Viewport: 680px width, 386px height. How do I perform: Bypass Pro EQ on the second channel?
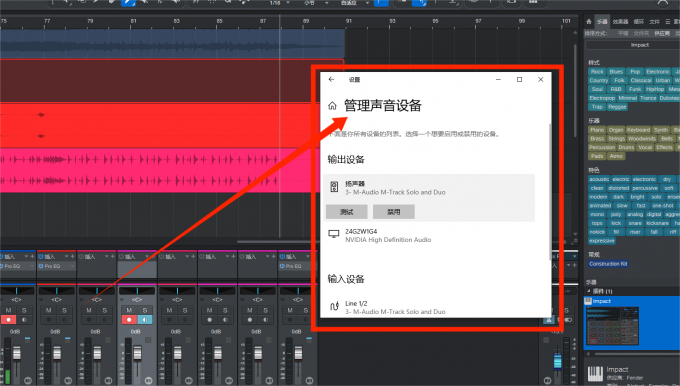(x=41, y=266)
